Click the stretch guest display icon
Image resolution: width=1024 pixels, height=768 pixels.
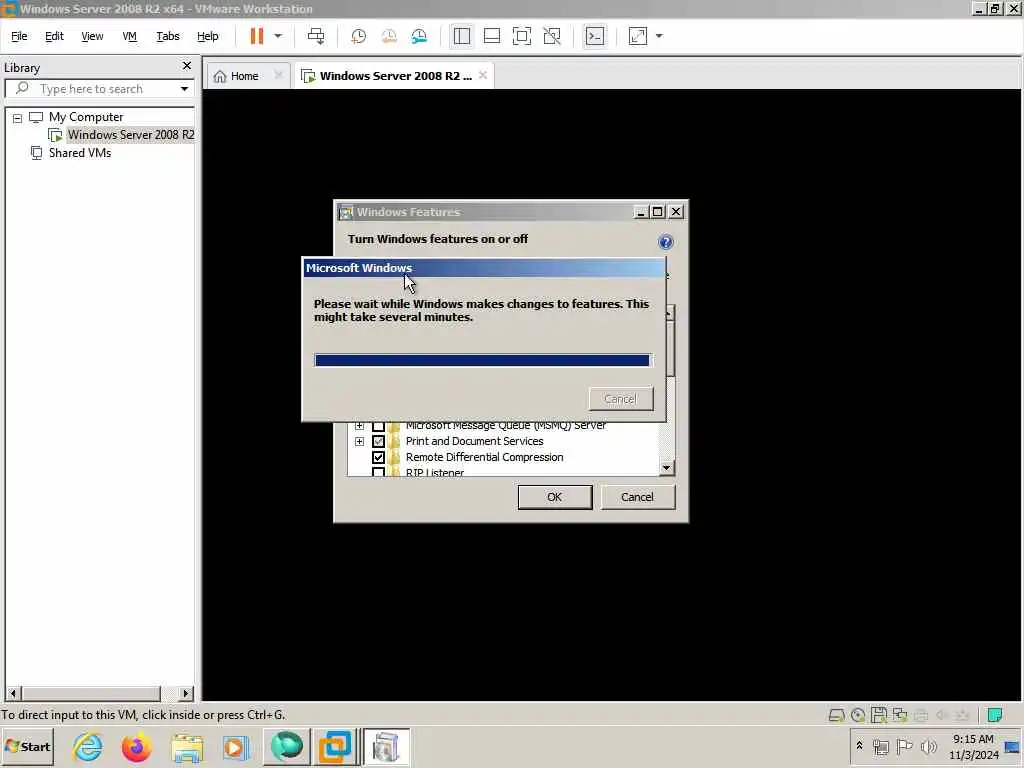tap(637, 36)
